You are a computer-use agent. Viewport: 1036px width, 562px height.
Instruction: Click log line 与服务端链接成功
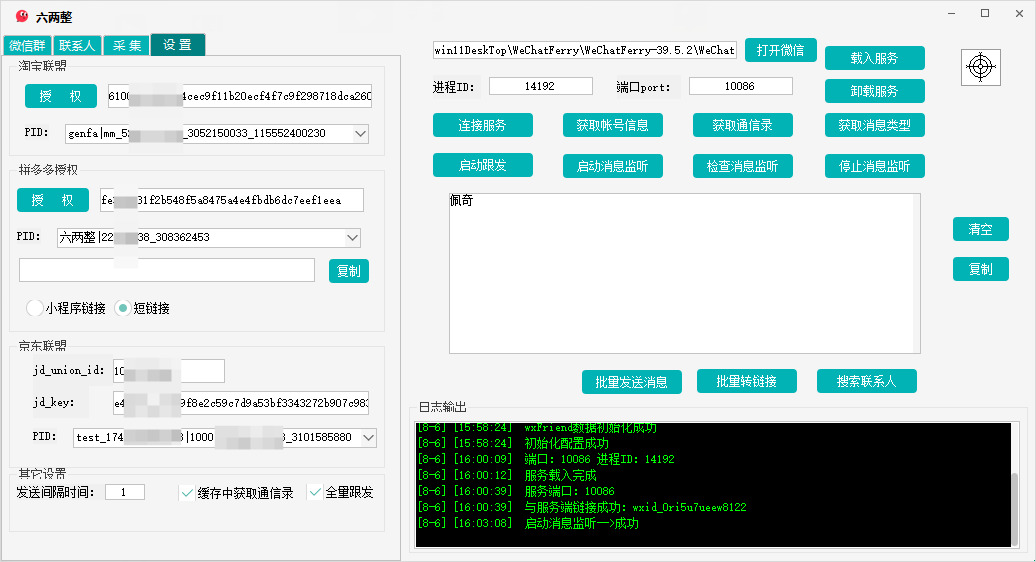point(581,507)
